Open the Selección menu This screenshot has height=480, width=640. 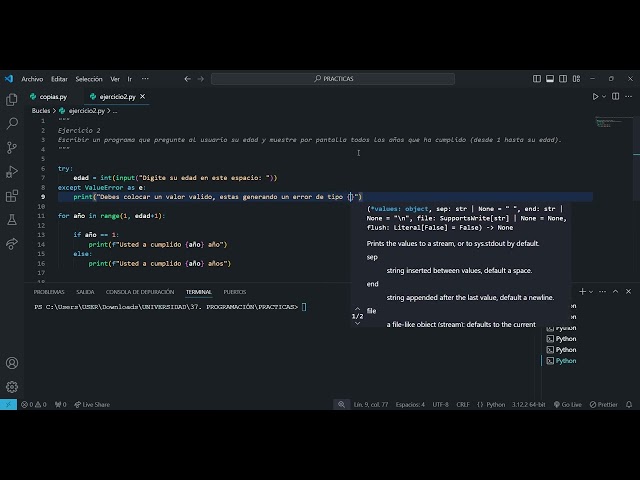coord(89,79)
